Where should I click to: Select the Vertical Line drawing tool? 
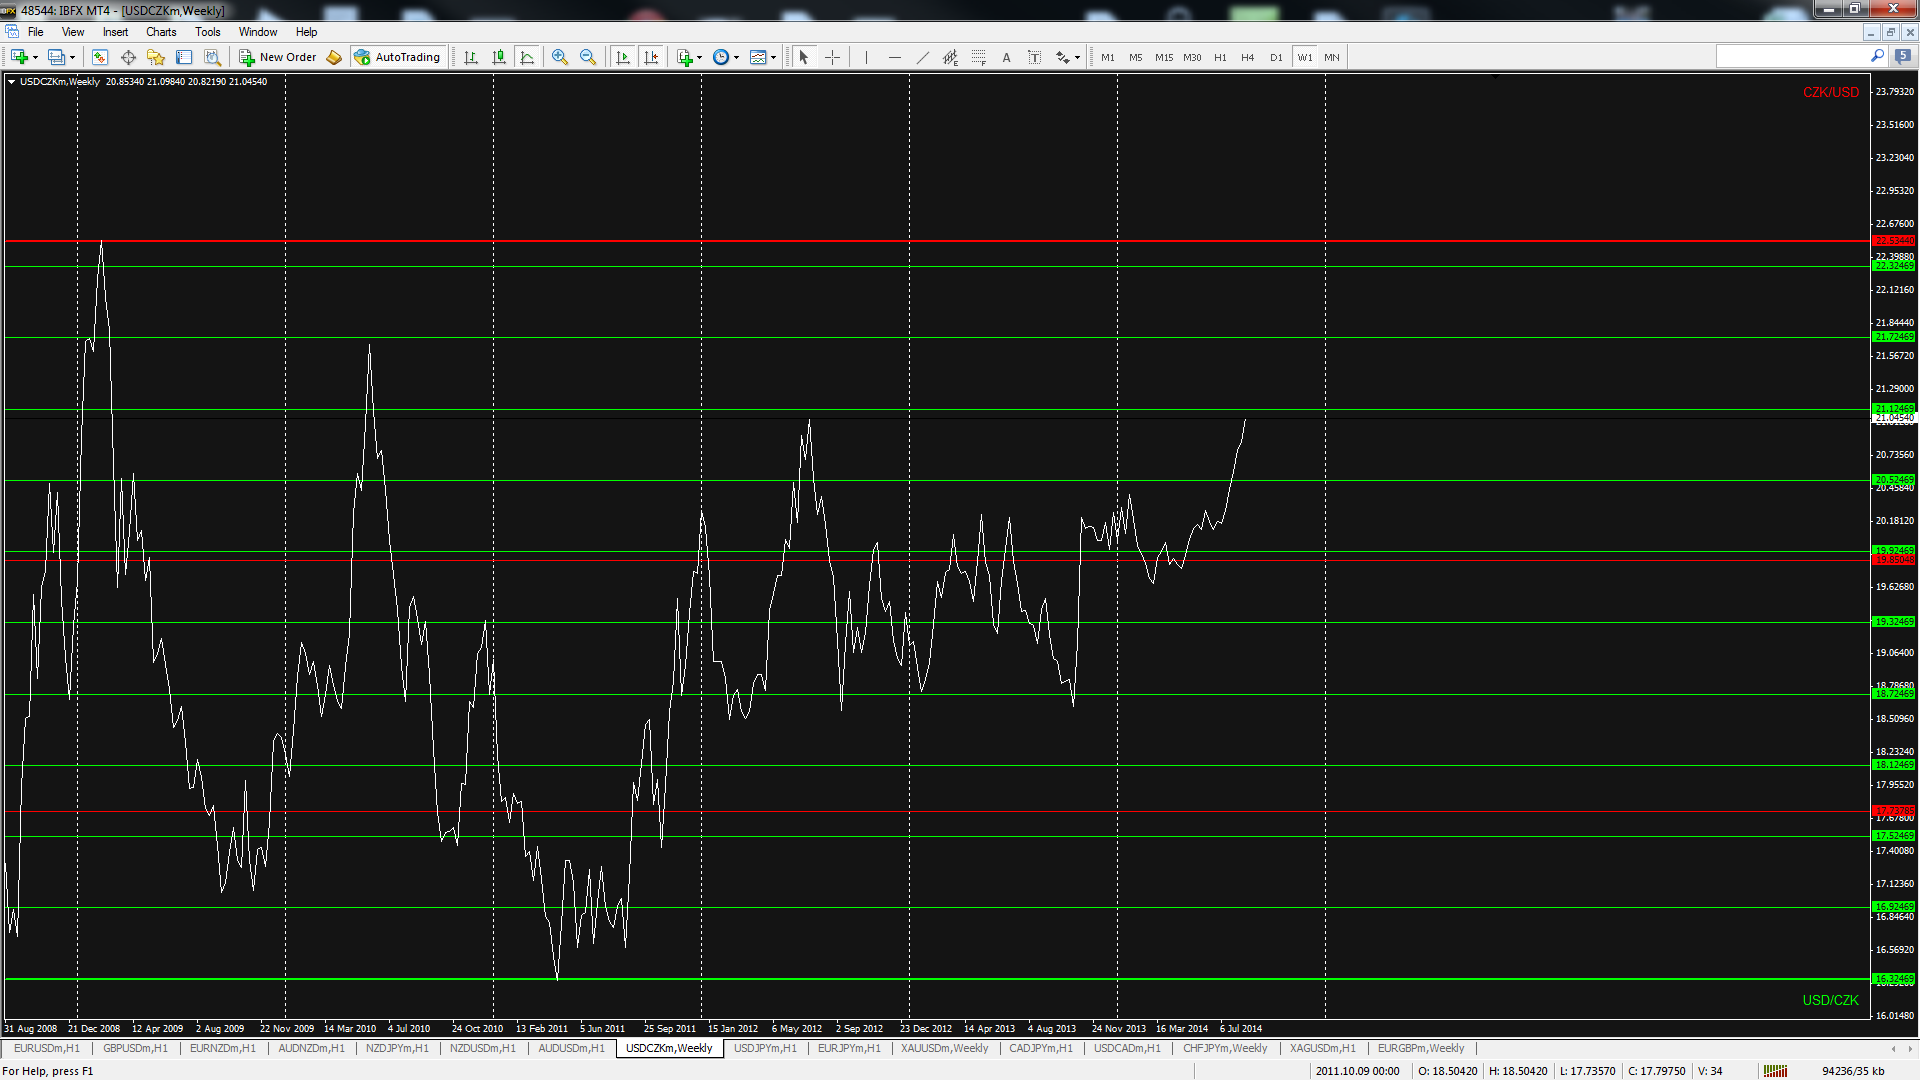pyautogui.click(x=866, y=57)
